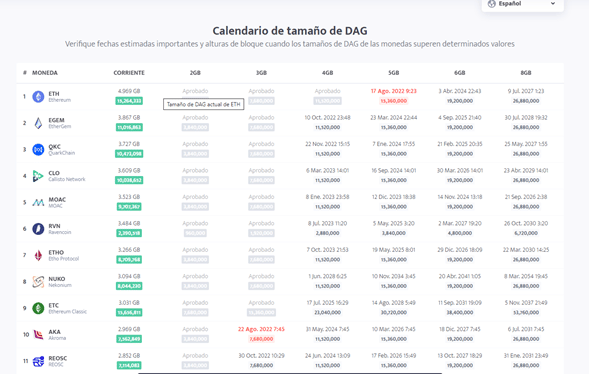The height and width of the screenshot is (374, 589).
Task: Click the EtherGem coin logo icon
Action: [x=38, y=123]
